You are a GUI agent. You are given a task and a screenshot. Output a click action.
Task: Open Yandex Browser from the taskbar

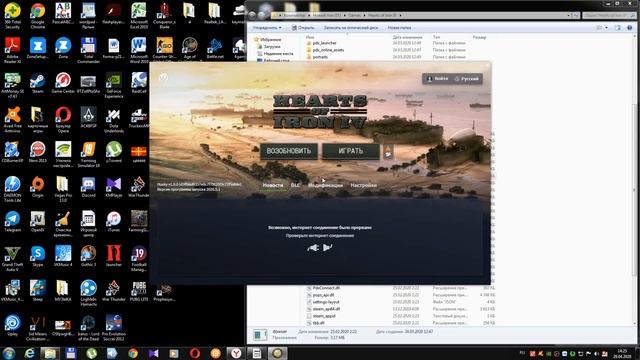236,353
